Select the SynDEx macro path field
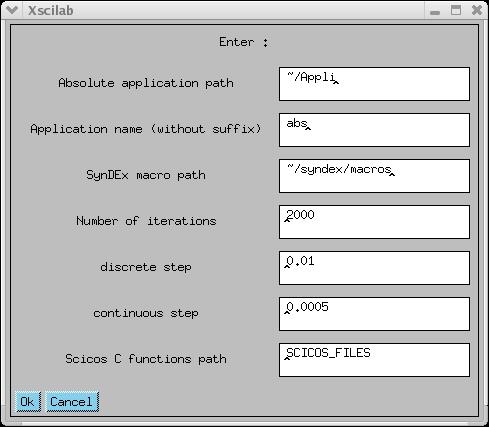Image resolution: width=489 pixels, height=427 pixels. (374, 176)
